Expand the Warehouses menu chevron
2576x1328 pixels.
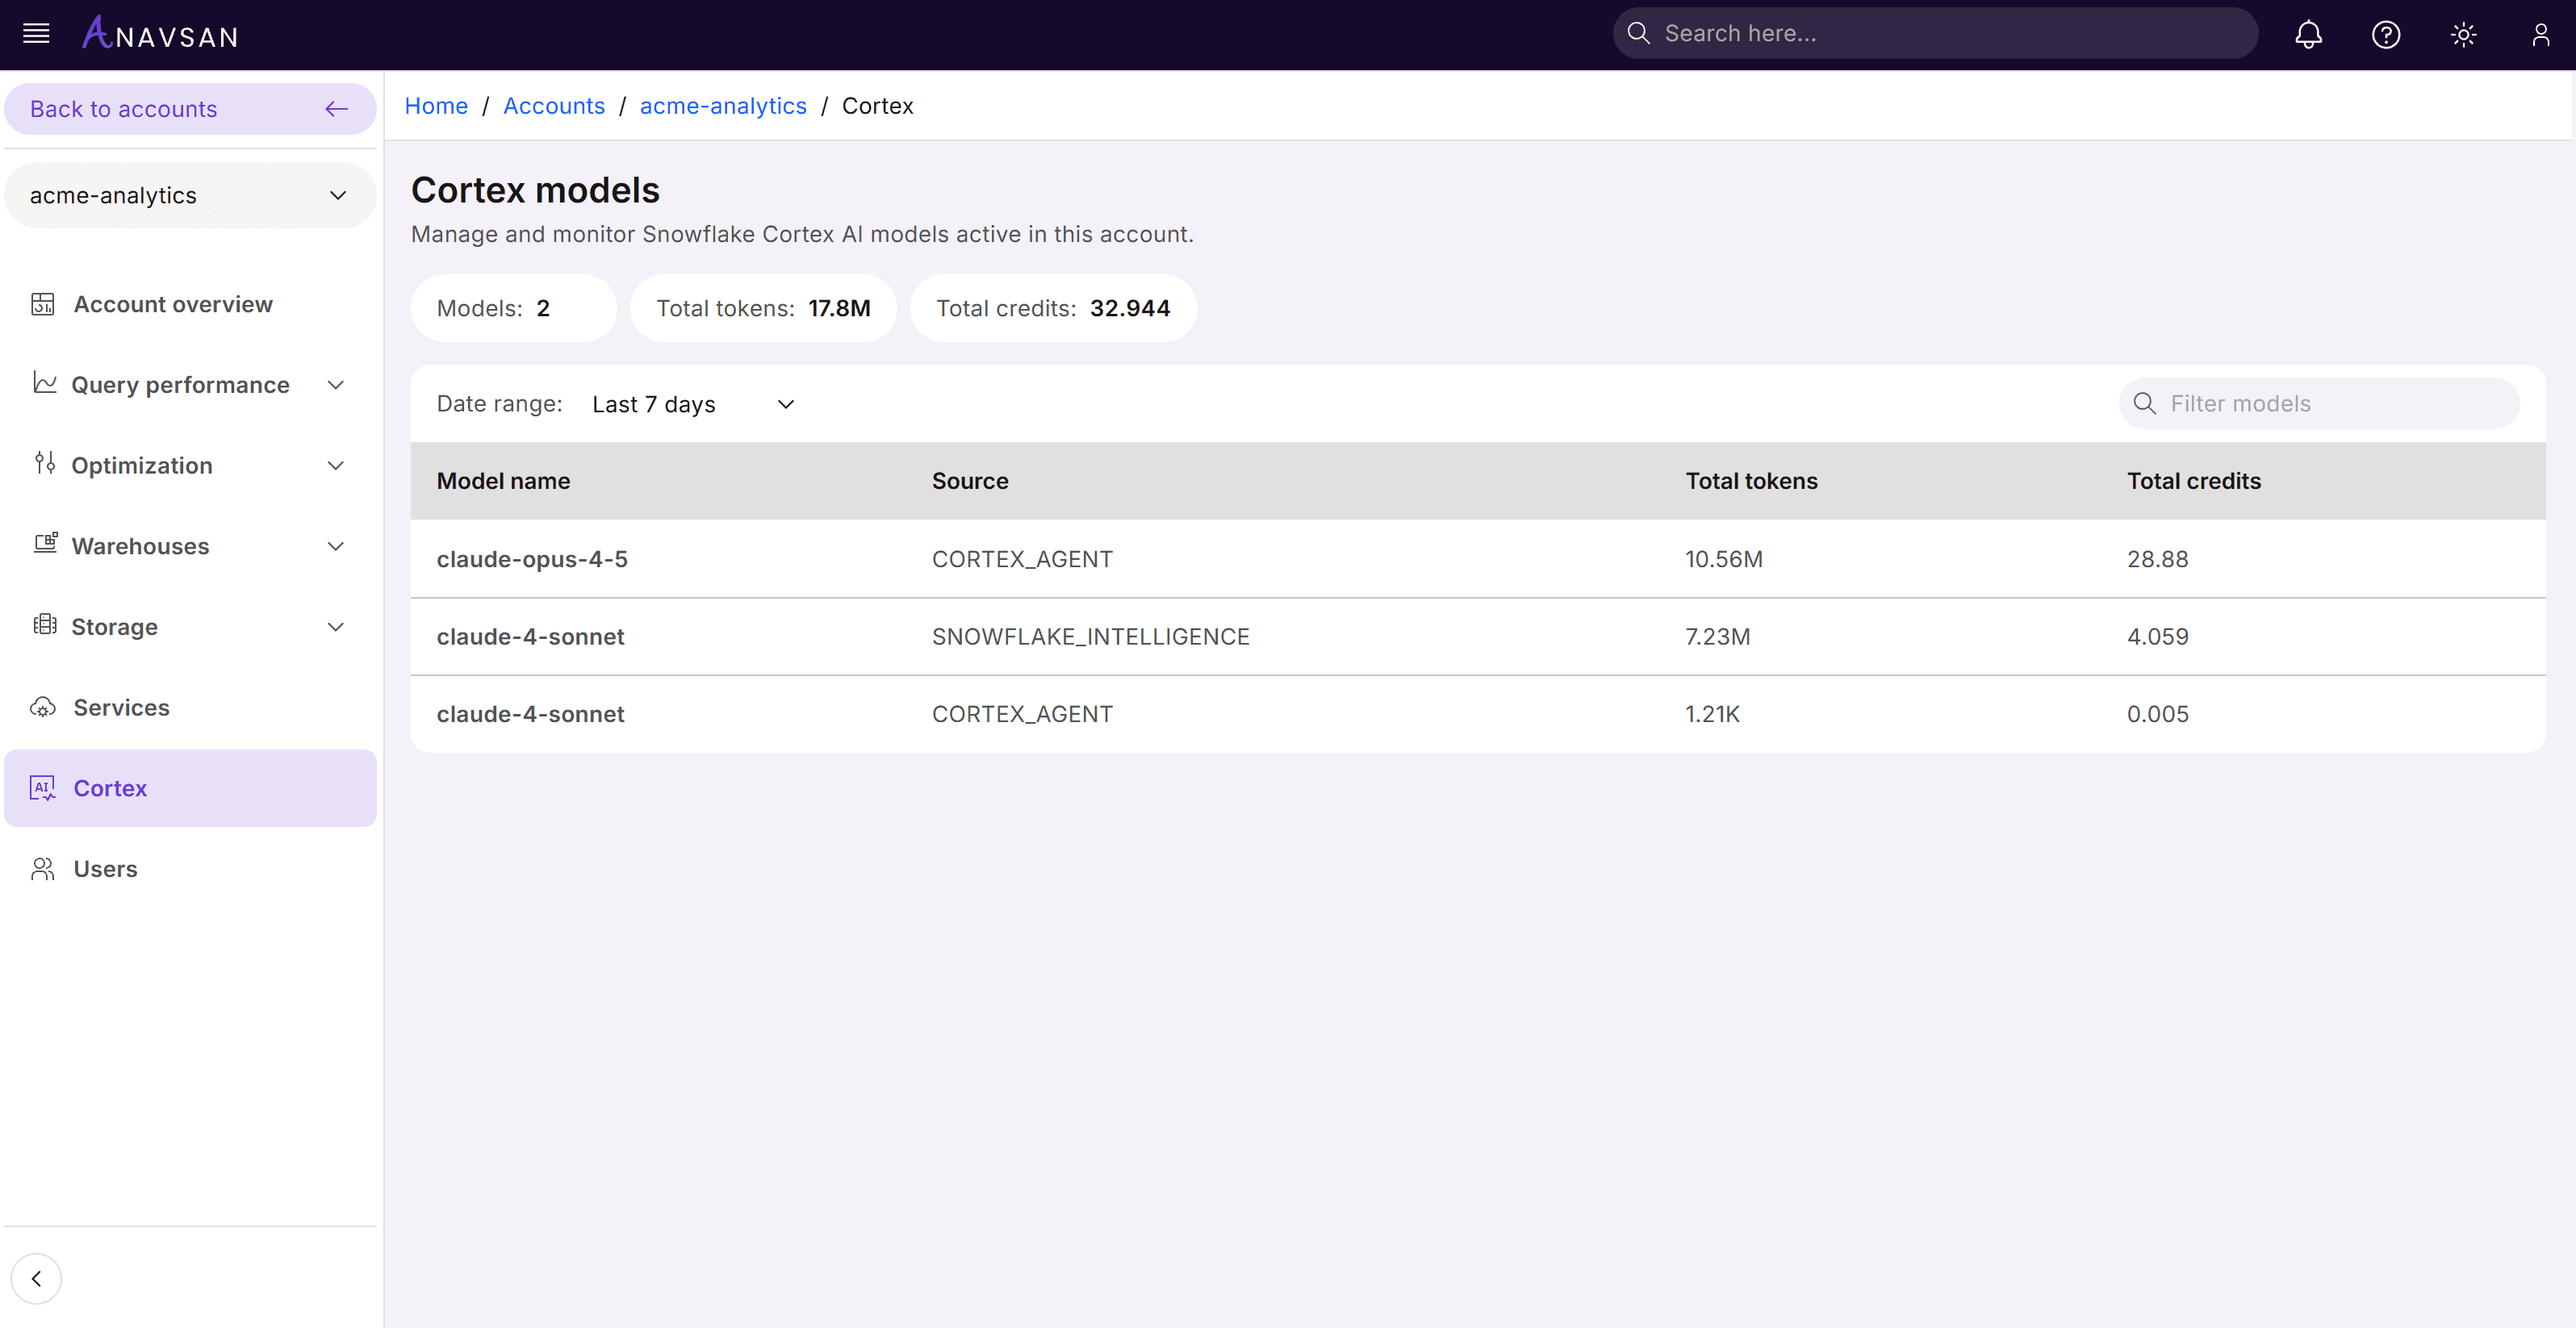pyautogui.click(x=336, y=546)
